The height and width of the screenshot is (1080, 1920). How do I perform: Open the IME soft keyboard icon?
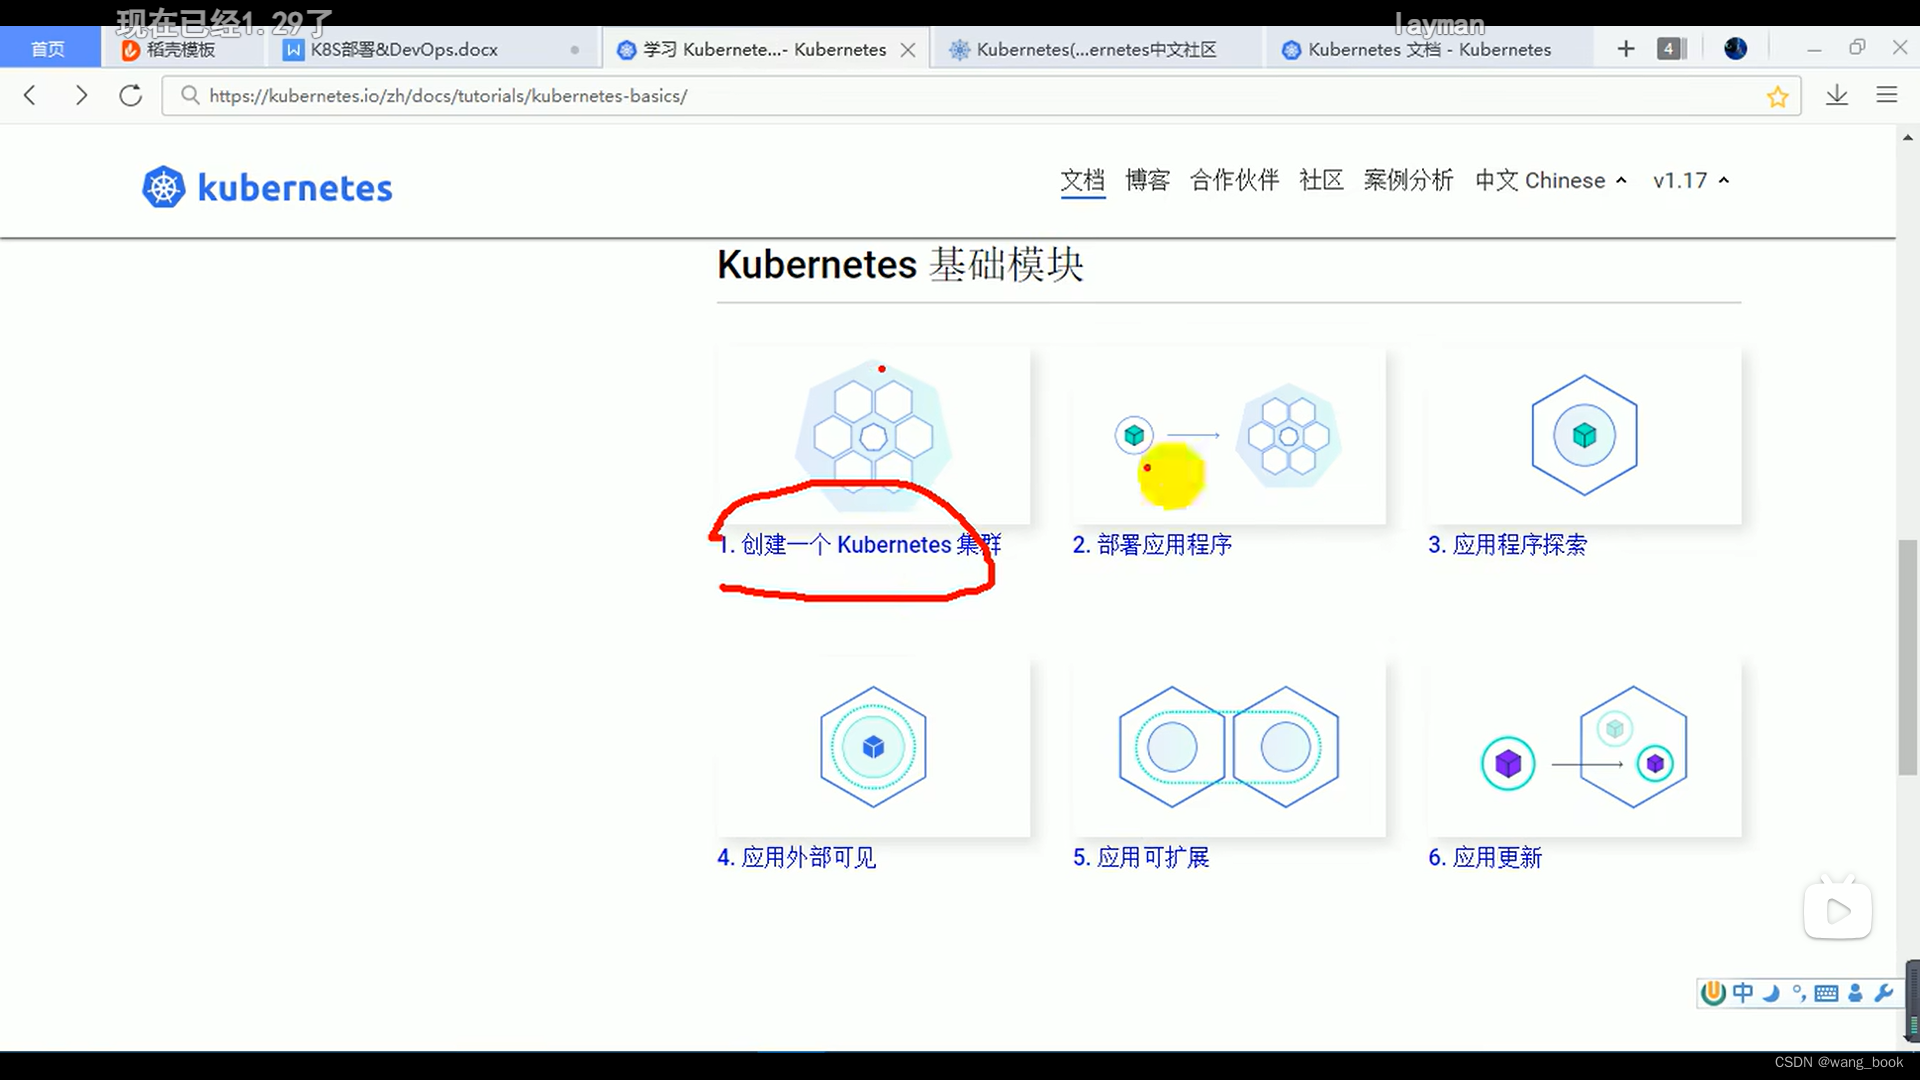point(1826,993)
